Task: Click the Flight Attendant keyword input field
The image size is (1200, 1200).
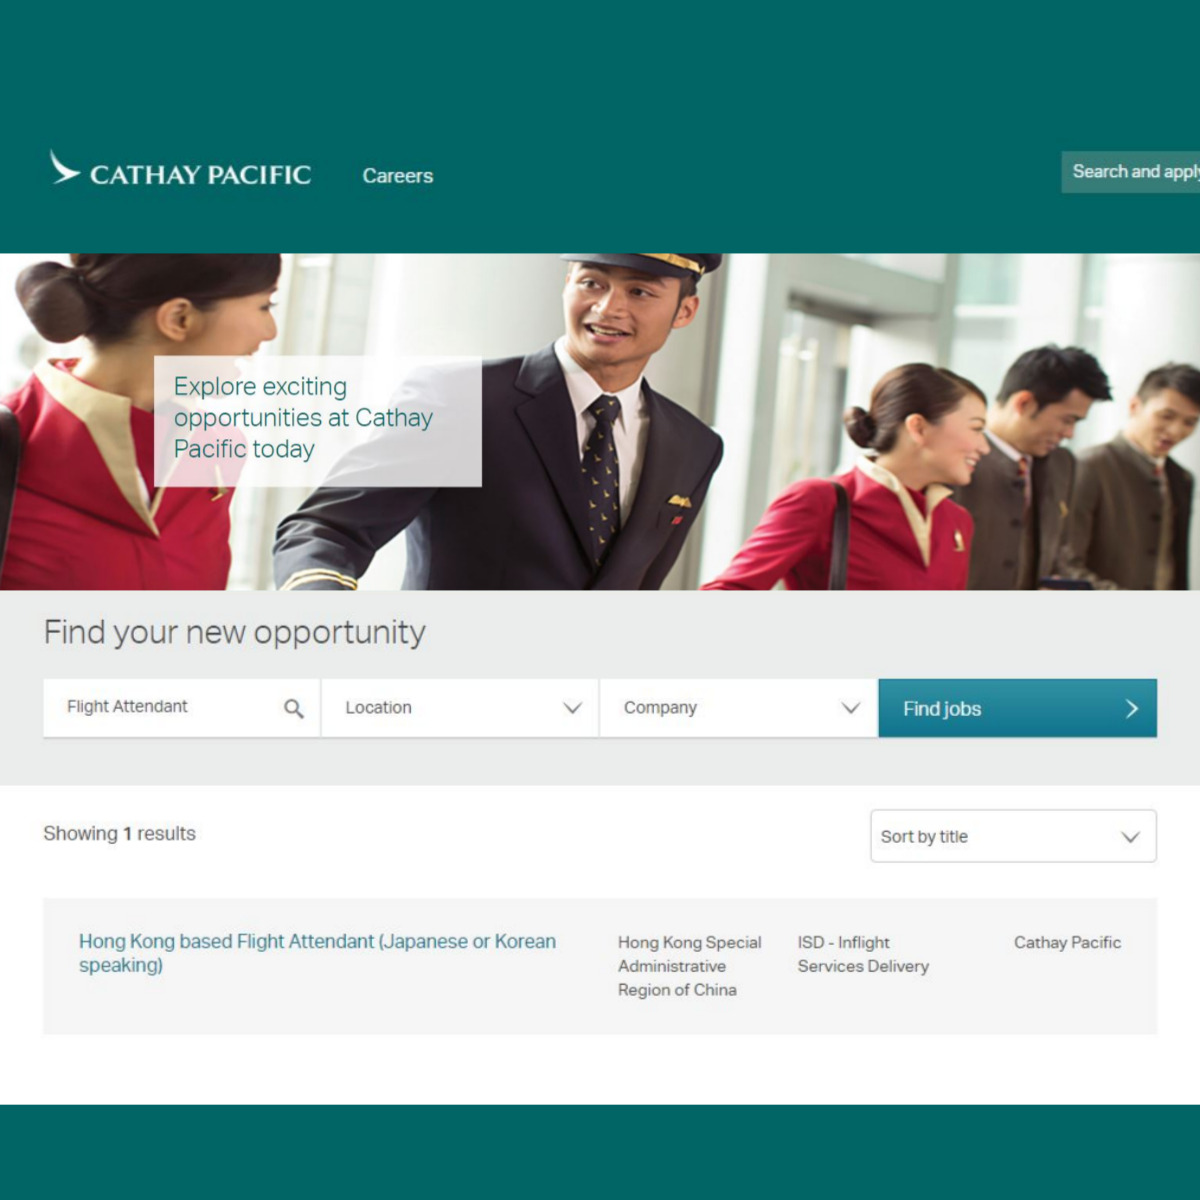Action: (181, 708)
